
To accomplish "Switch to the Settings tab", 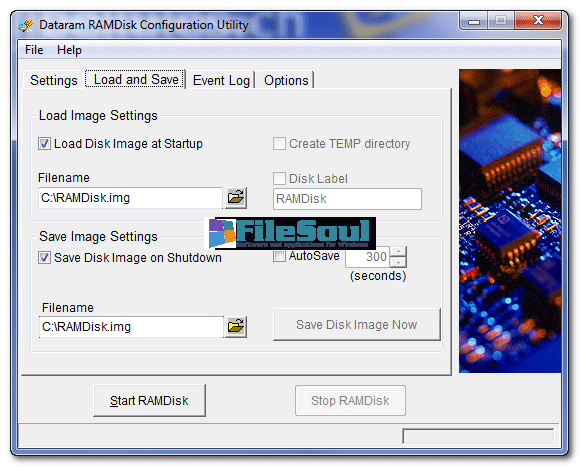I will pyautogui.click(x=54, y=80).
